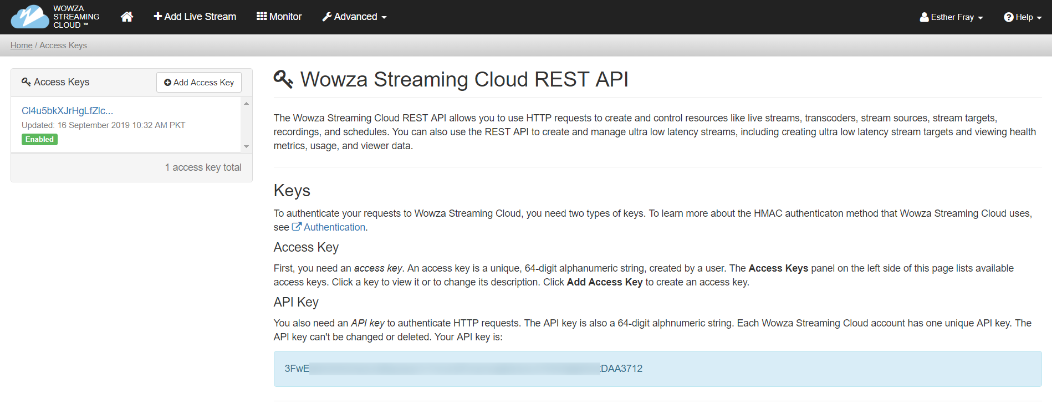
Task: Click the green Enabled status badge
Action: [39, 139]
